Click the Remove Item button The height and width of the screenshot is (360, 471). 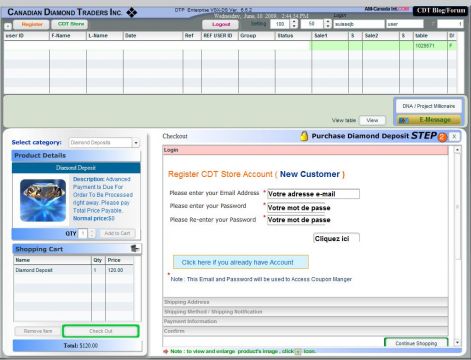click(38, 331)
